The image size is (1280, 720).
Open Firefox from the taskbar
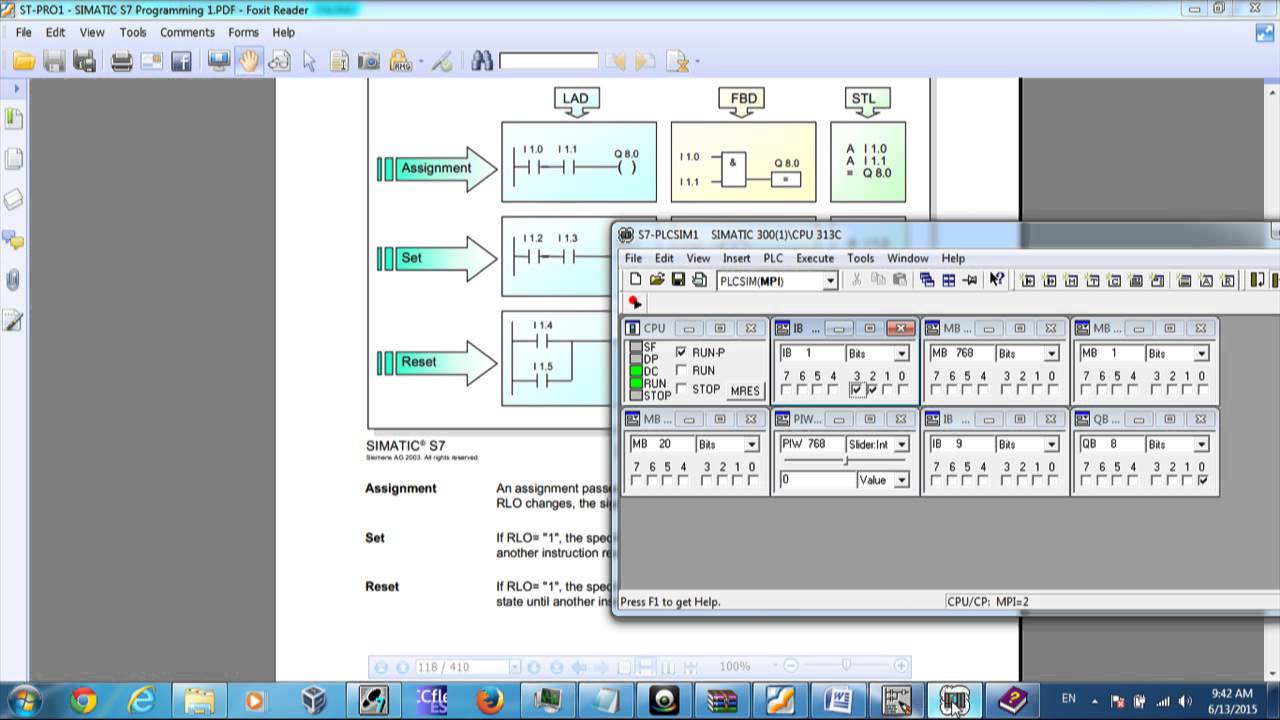tap(489, 700)
